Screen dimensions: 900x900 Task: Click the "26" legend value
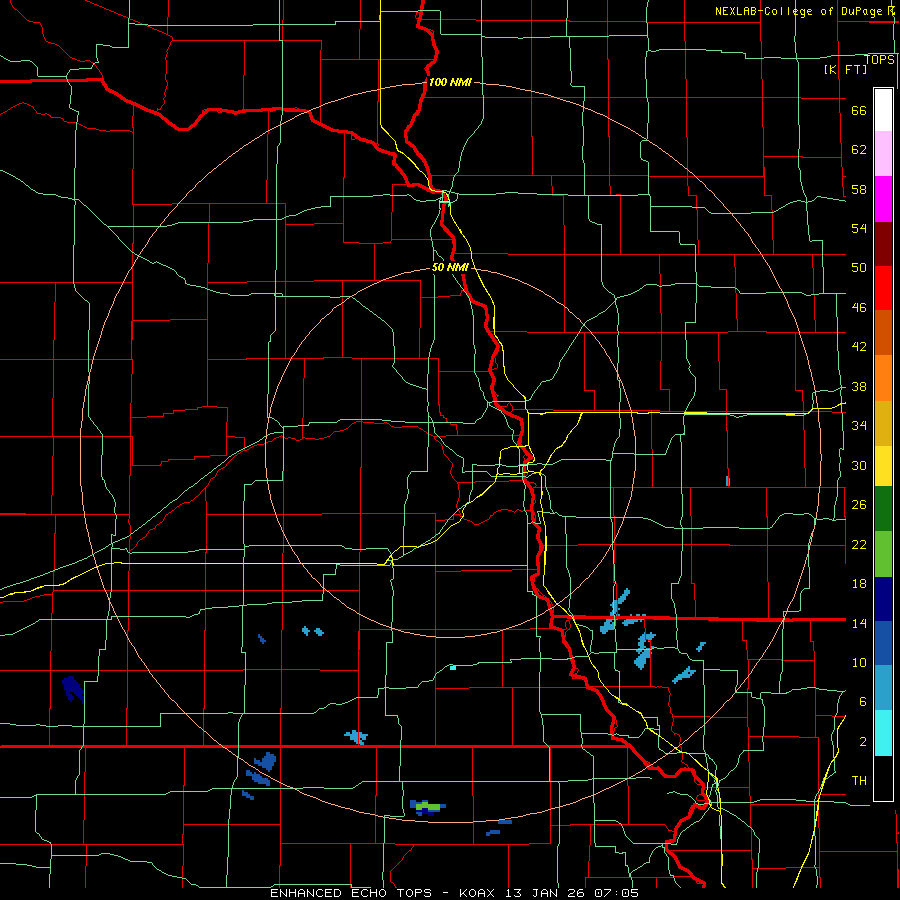(859, 505)
